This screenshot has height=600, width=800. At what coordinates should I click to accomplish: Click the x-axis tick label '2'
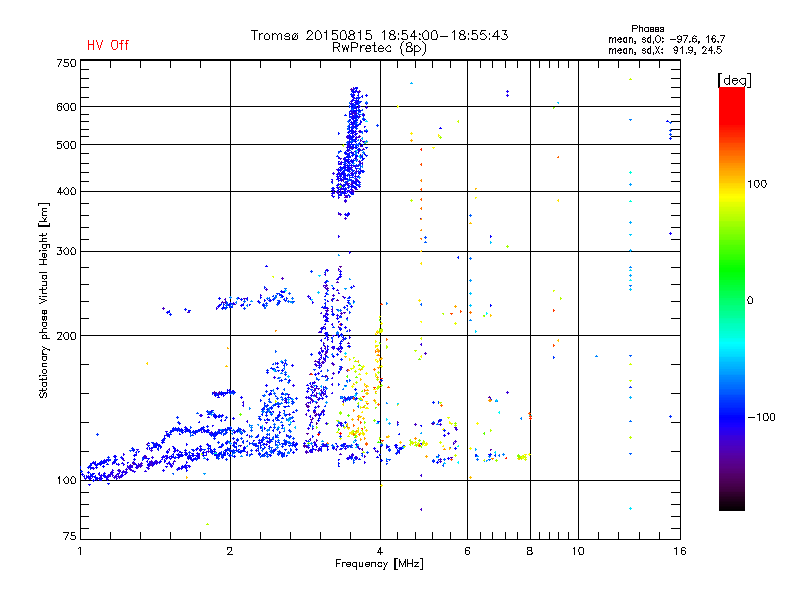coord(230,551)
